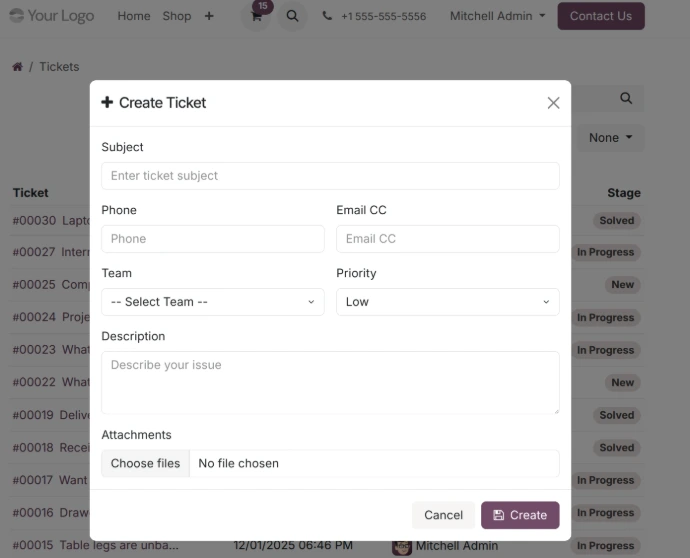Viewport: 690px width, 558px height.
Task: Click the plus icon next to Shop
Action: point(209,16)
